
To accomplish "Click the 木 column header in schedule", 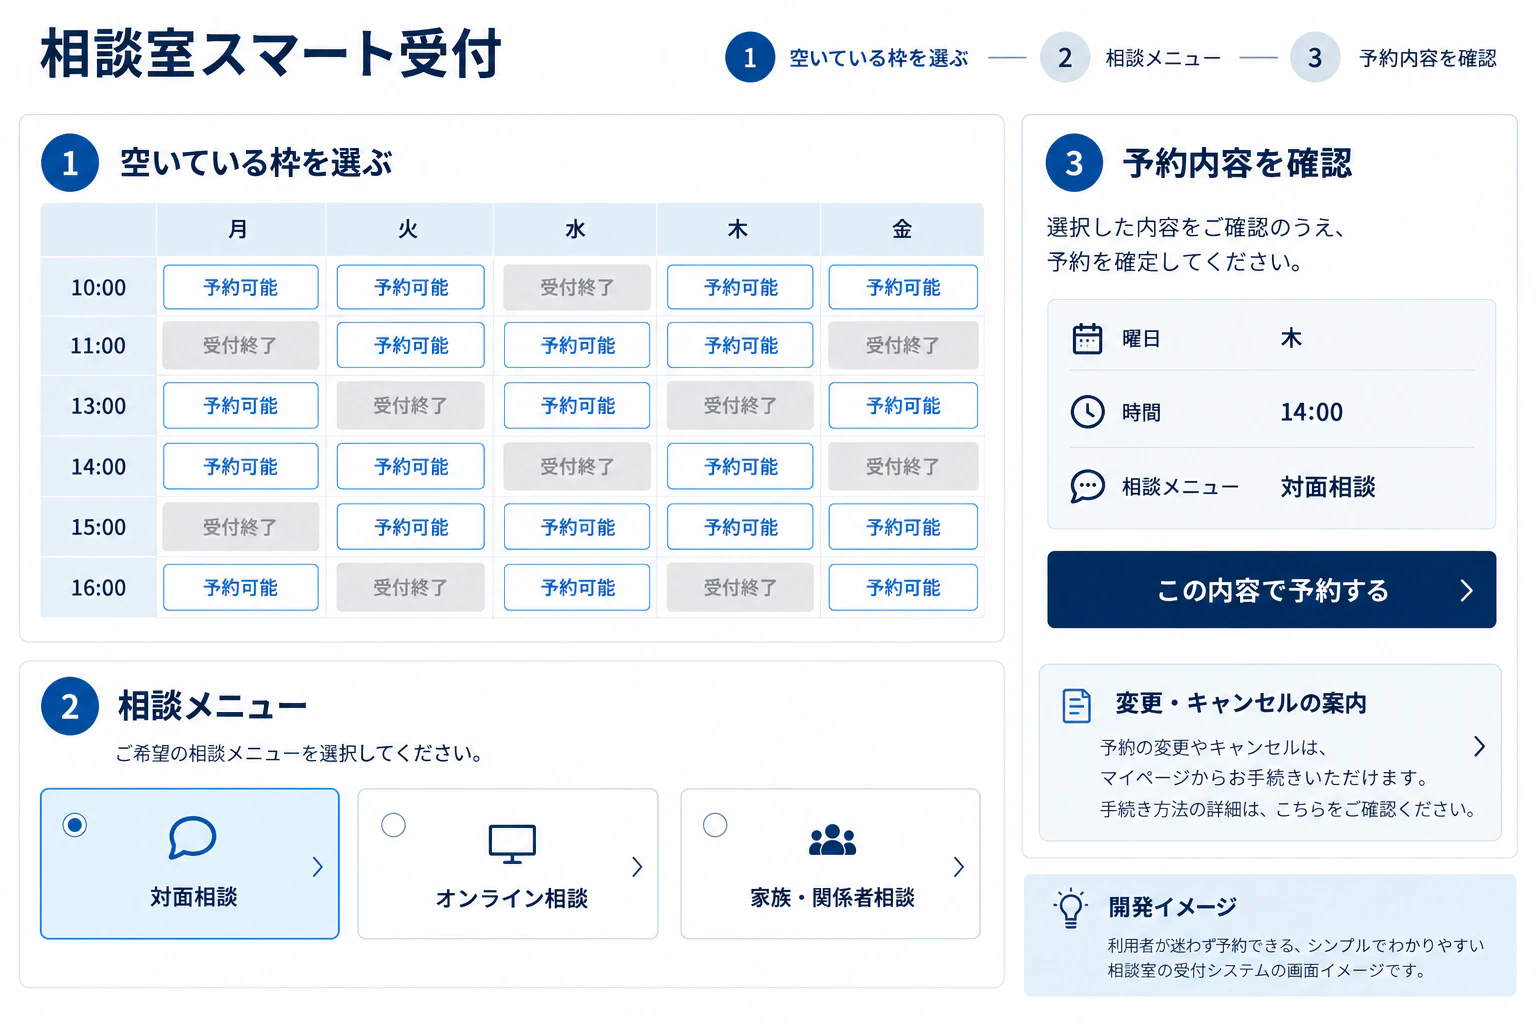I will 738,230.
